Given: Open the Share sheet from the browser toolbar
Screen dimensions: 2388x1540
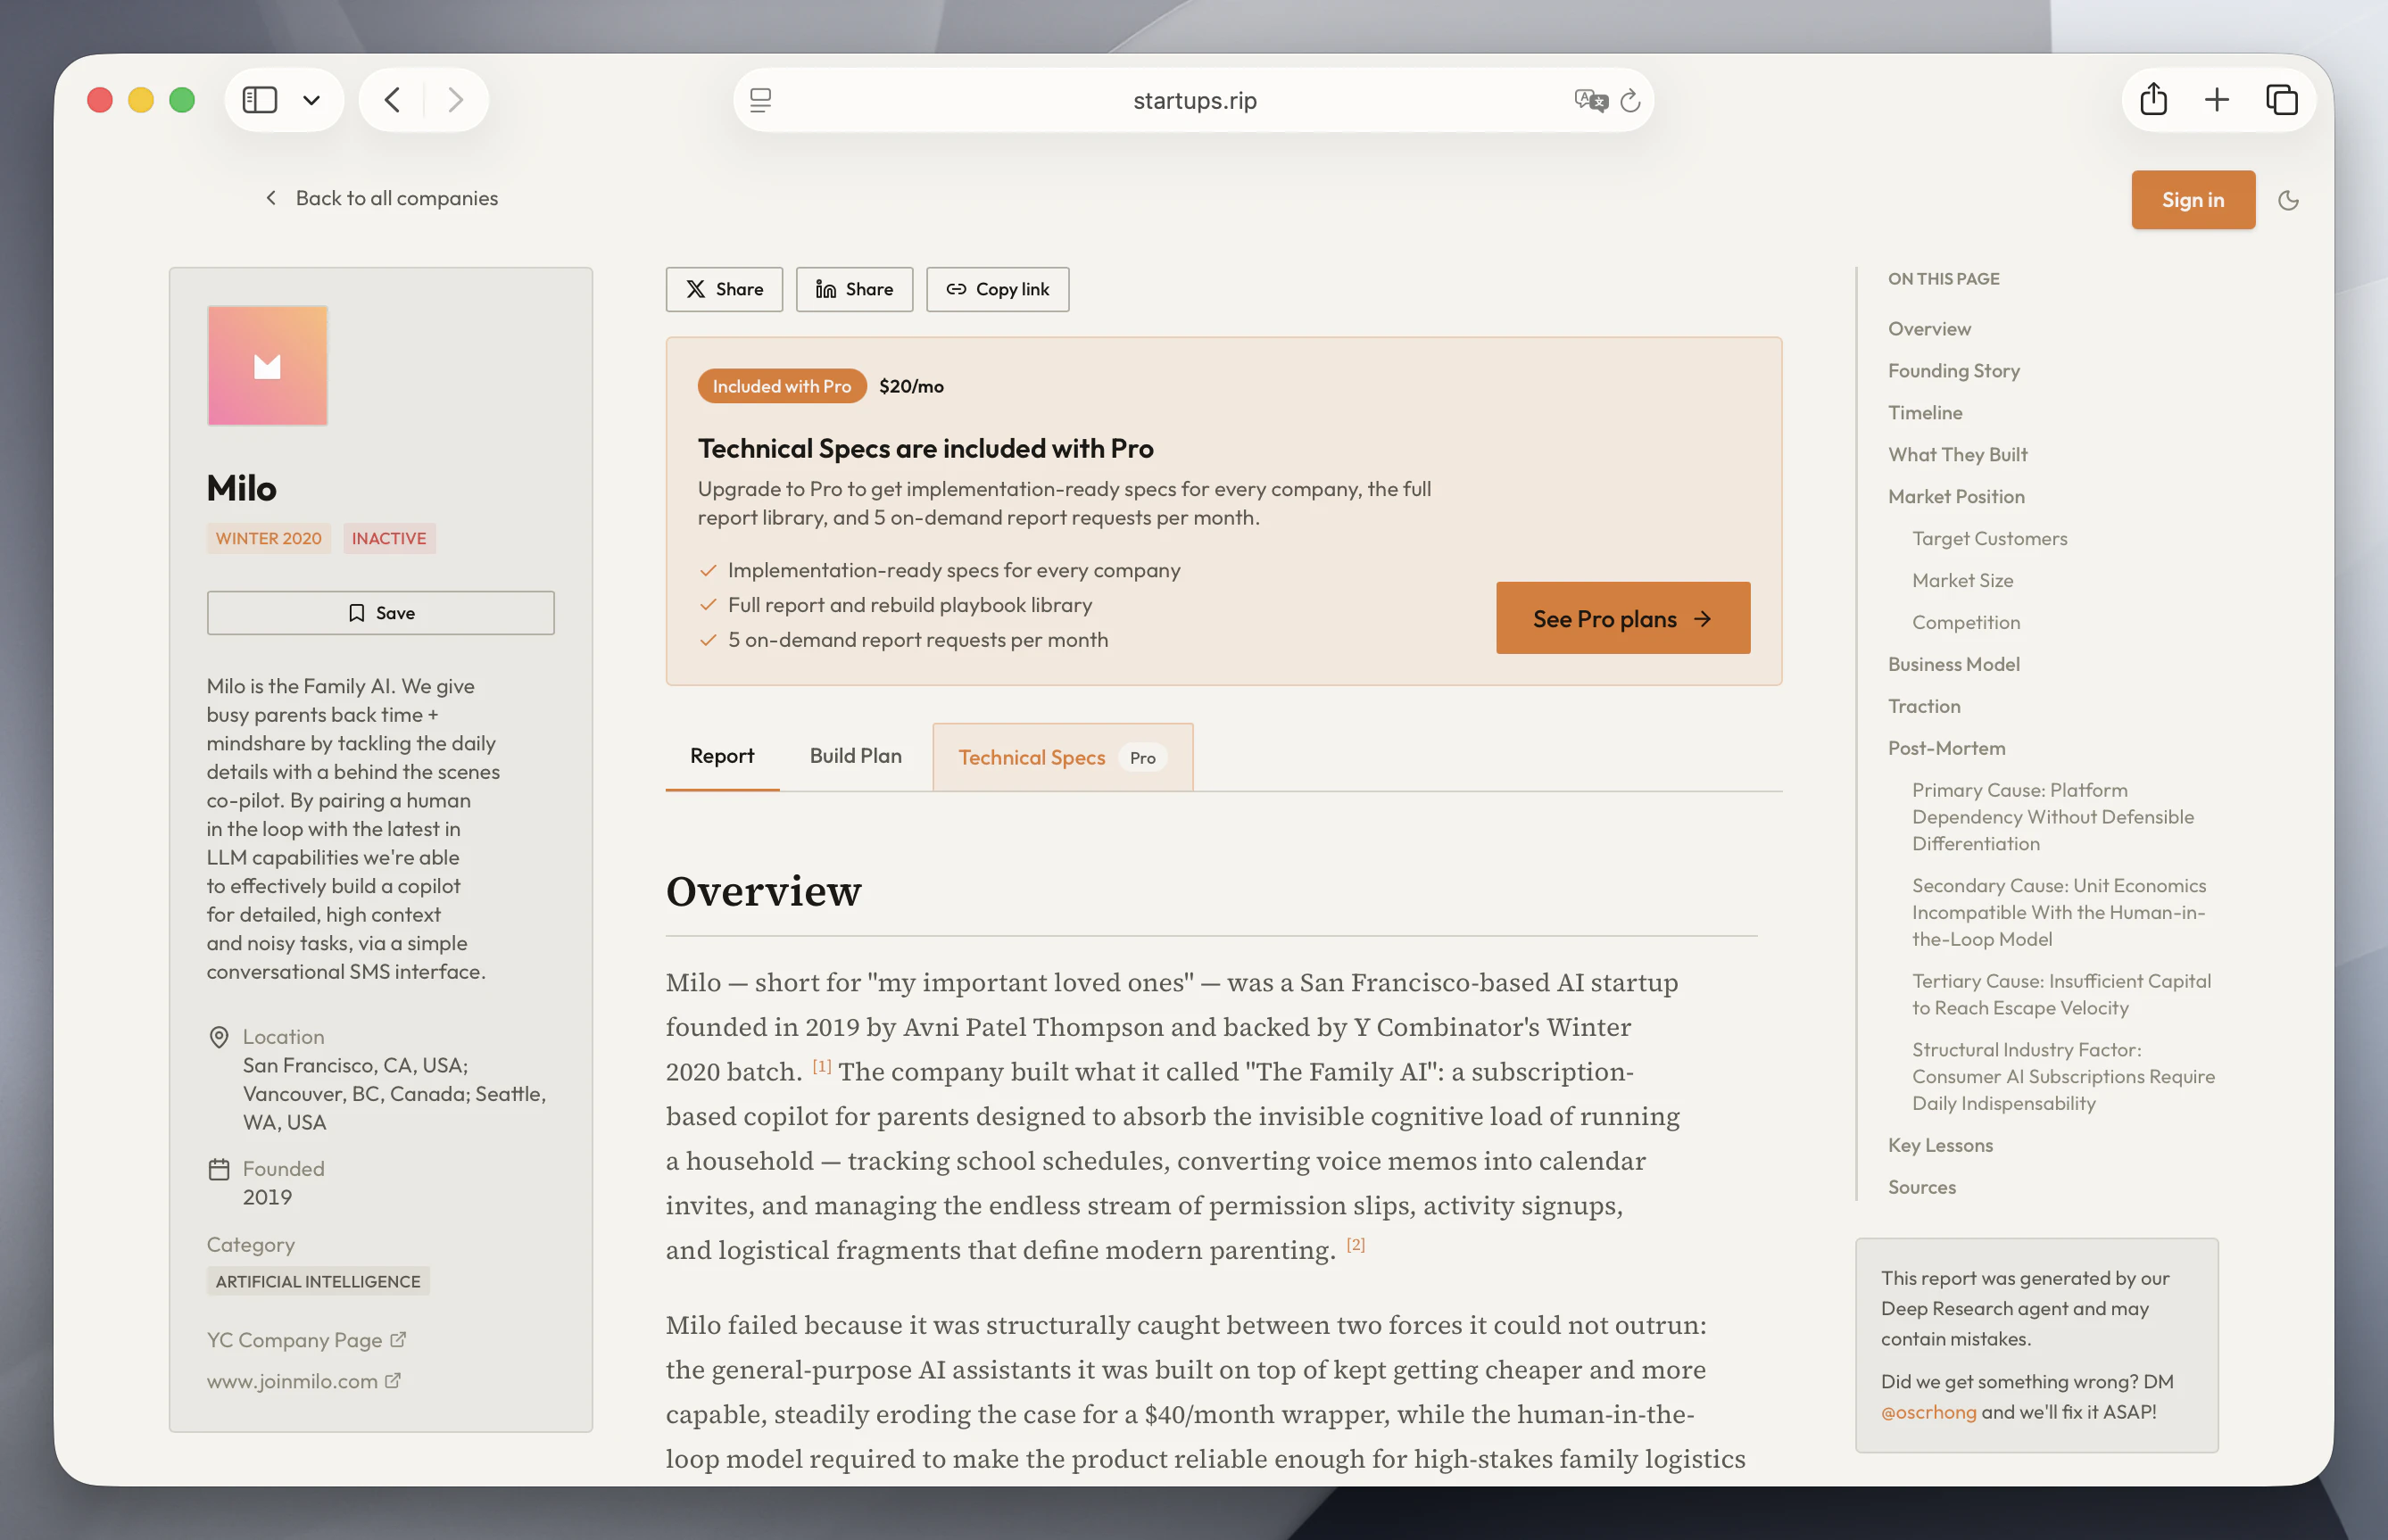Looking at the screenshot, I should (2155, 99).
